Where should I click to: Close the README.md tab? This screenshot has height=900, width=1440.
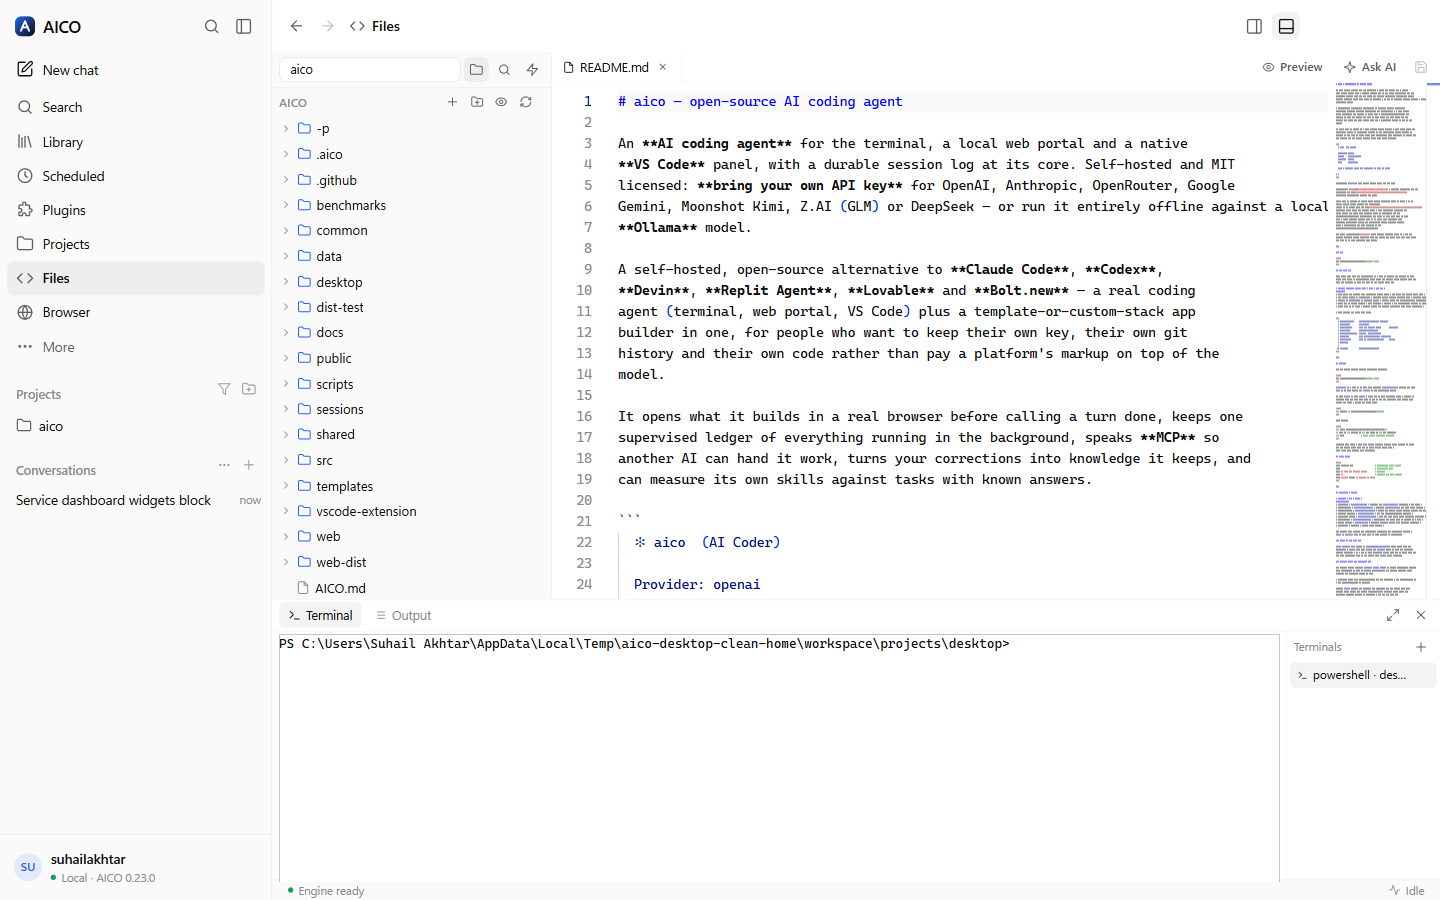click(662, 67)
